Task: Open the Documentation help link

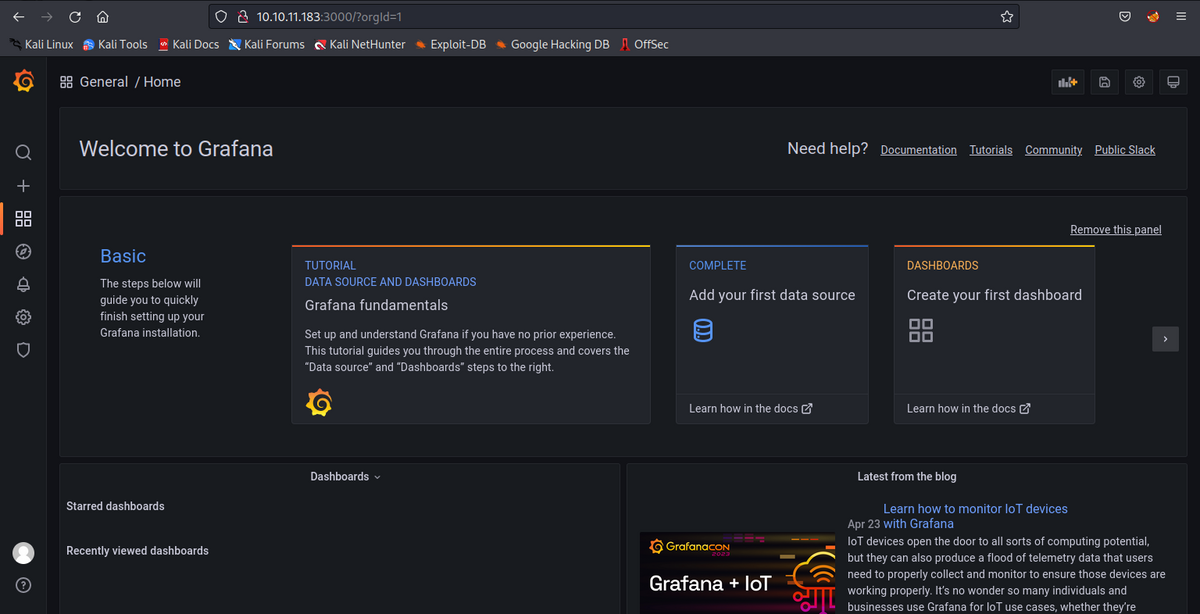Action: (x=918, y=150)
